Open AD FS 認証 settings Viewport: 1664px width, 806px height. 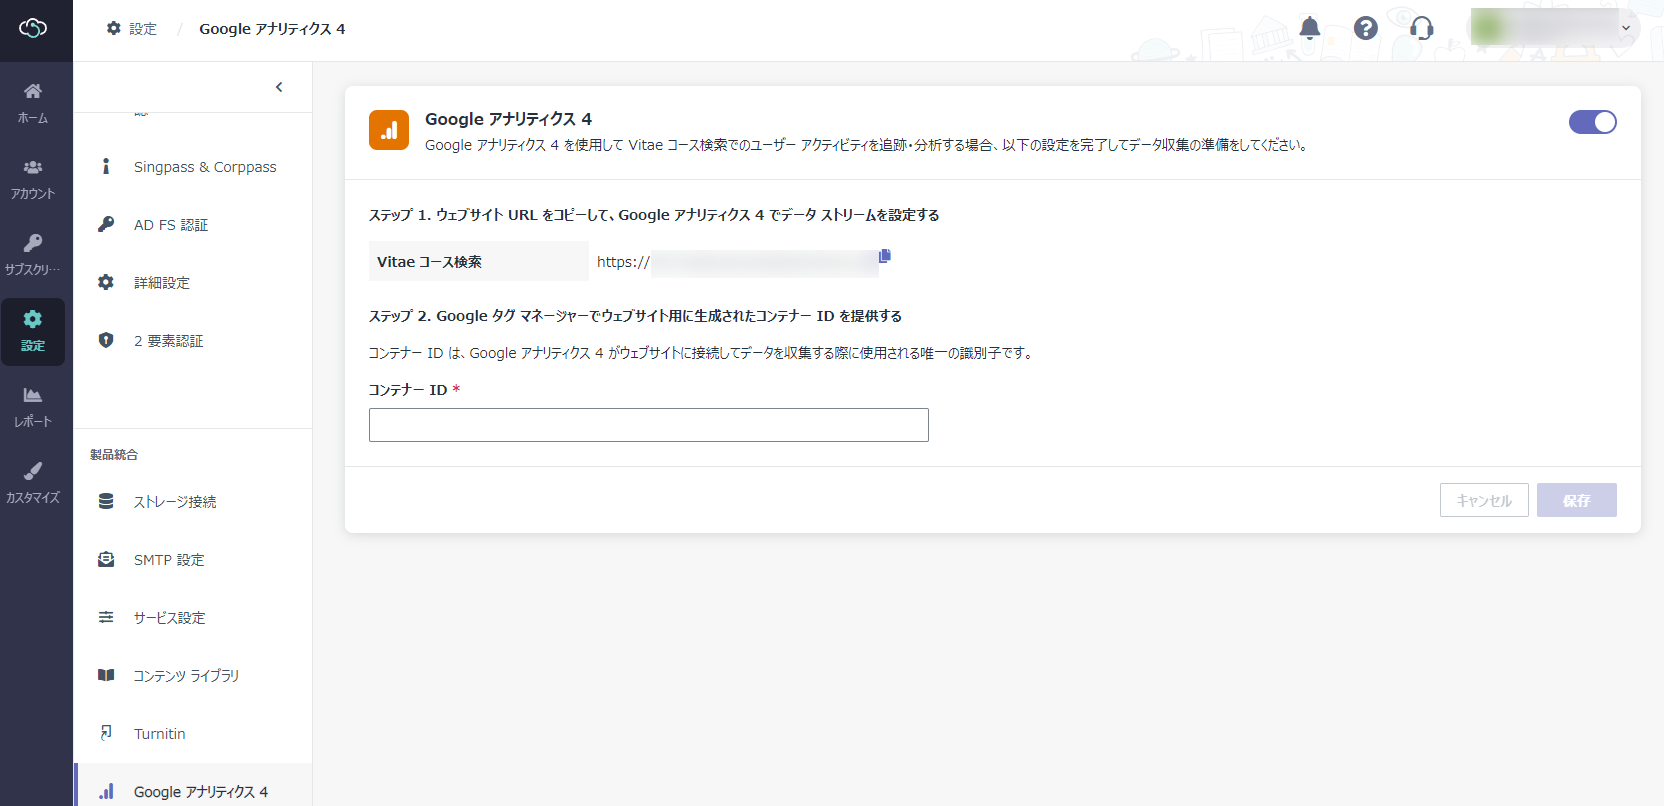pos(193,225)
